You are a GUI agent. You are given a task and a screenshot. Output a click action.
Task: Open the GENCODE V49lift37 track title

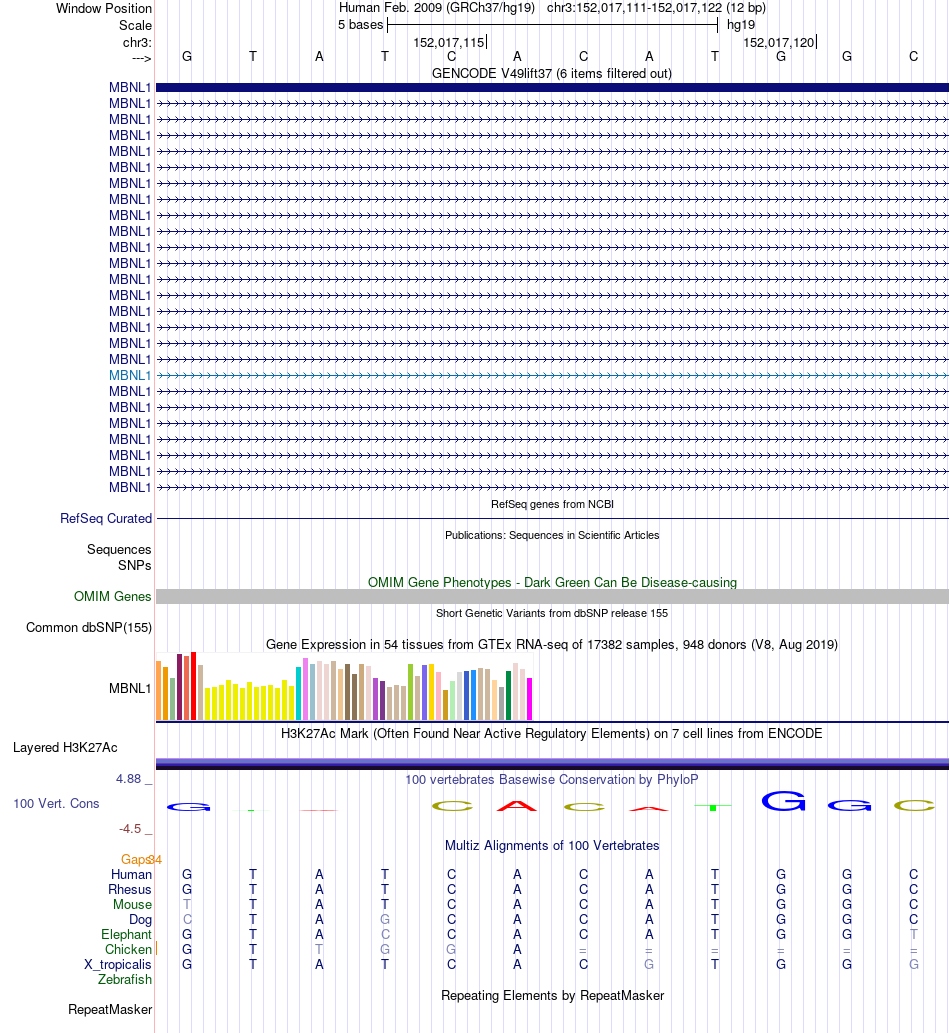pyautogui.click(x=551, y=73)
